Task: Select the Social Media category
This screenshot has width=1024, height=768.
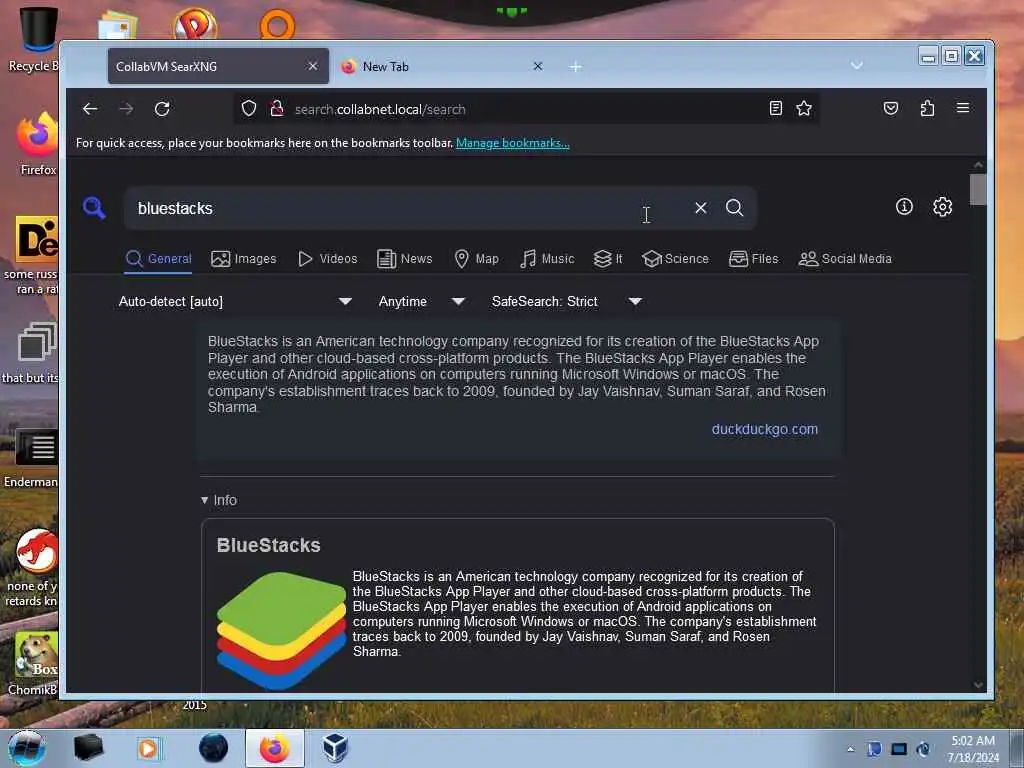Action: click(845, 259)
